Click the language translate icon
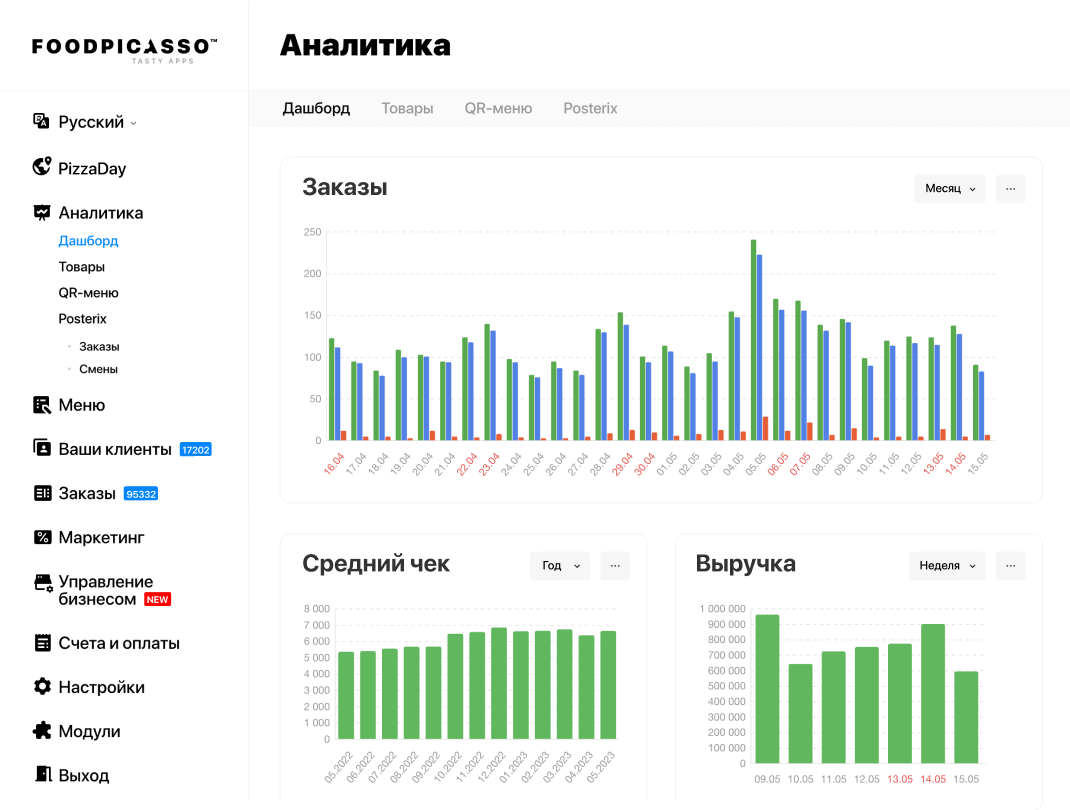1070x810 pixels. [x=41, y=121]
